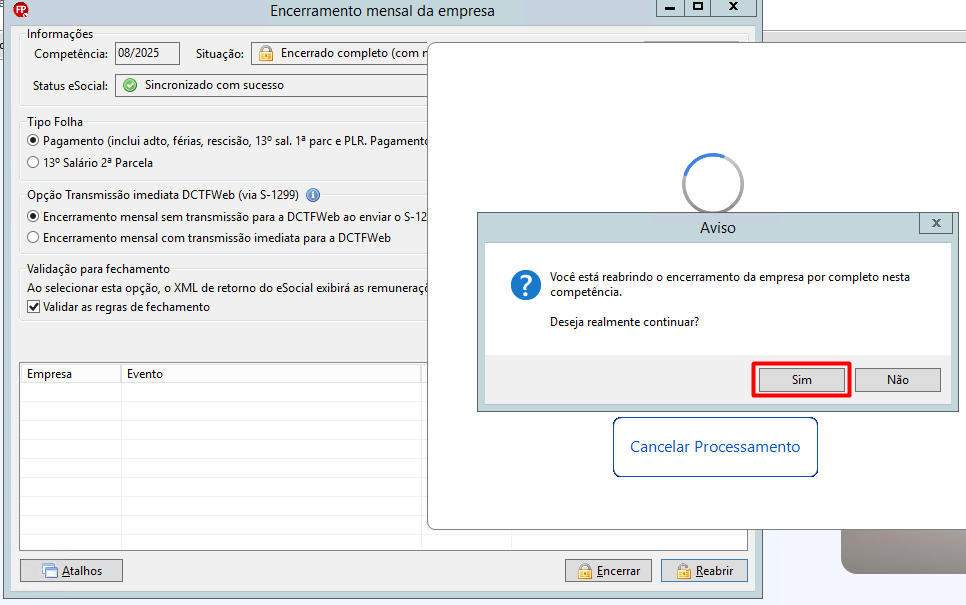Click the Competência field showing 08/2025

147,54
